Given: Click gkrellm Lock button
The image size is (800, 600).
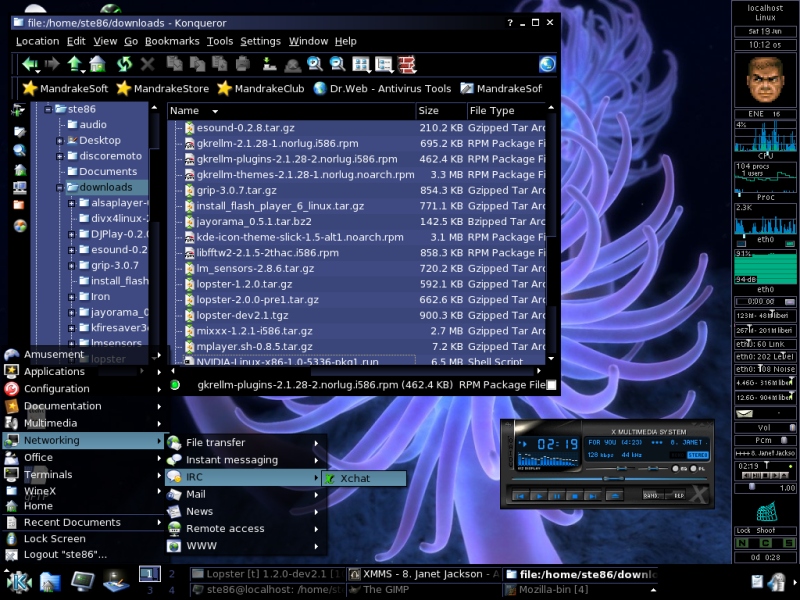Looking at the screenshot, I should tap(743, 531).
